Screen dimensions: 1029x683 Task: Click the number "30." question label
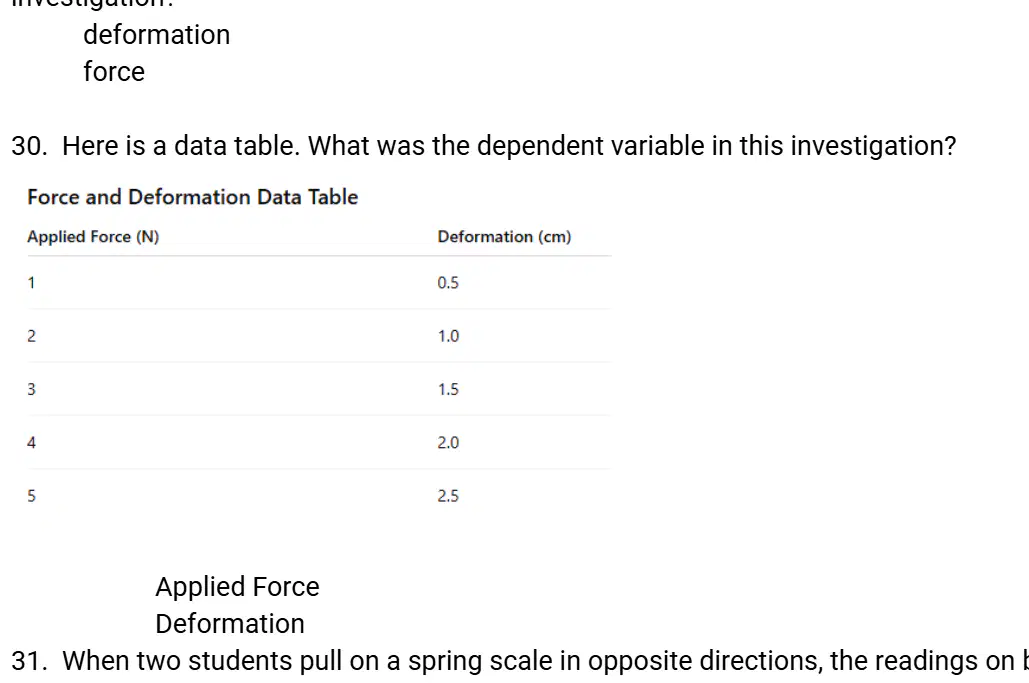pyautogui.click(x=30, y=146)
